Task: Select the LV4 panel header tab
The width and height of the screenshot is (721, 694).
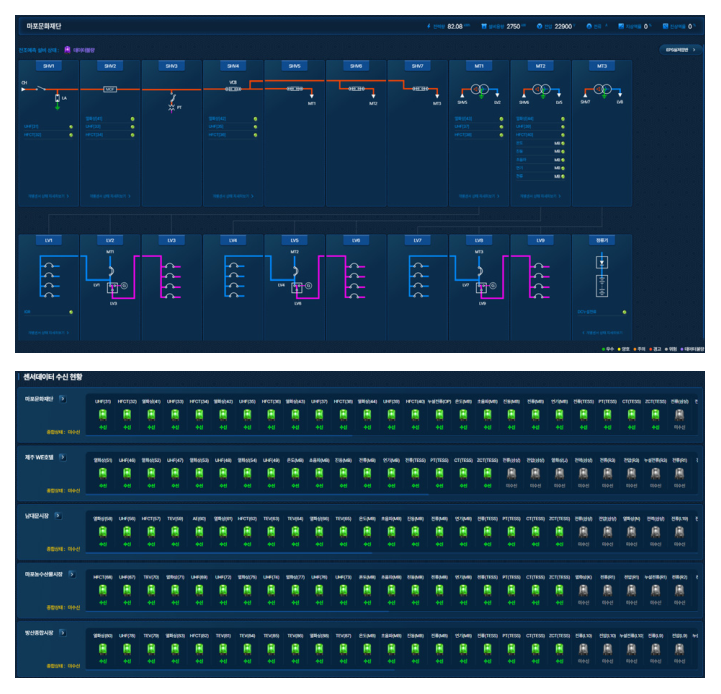Action: (233, 240)
